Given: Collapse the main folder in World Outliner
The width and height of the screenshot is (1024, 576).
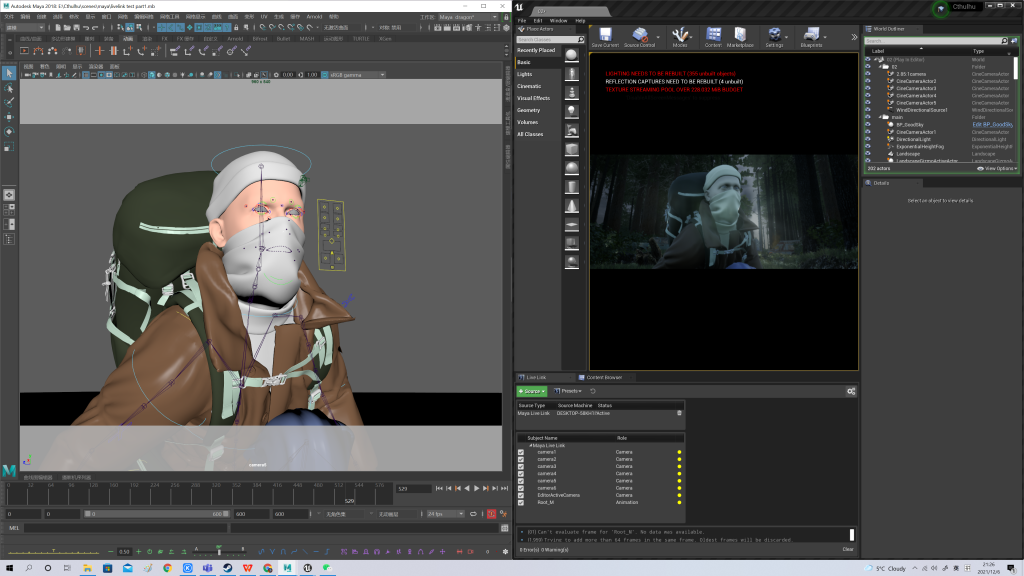Looking at the screenshot, I should pos(882,117).
